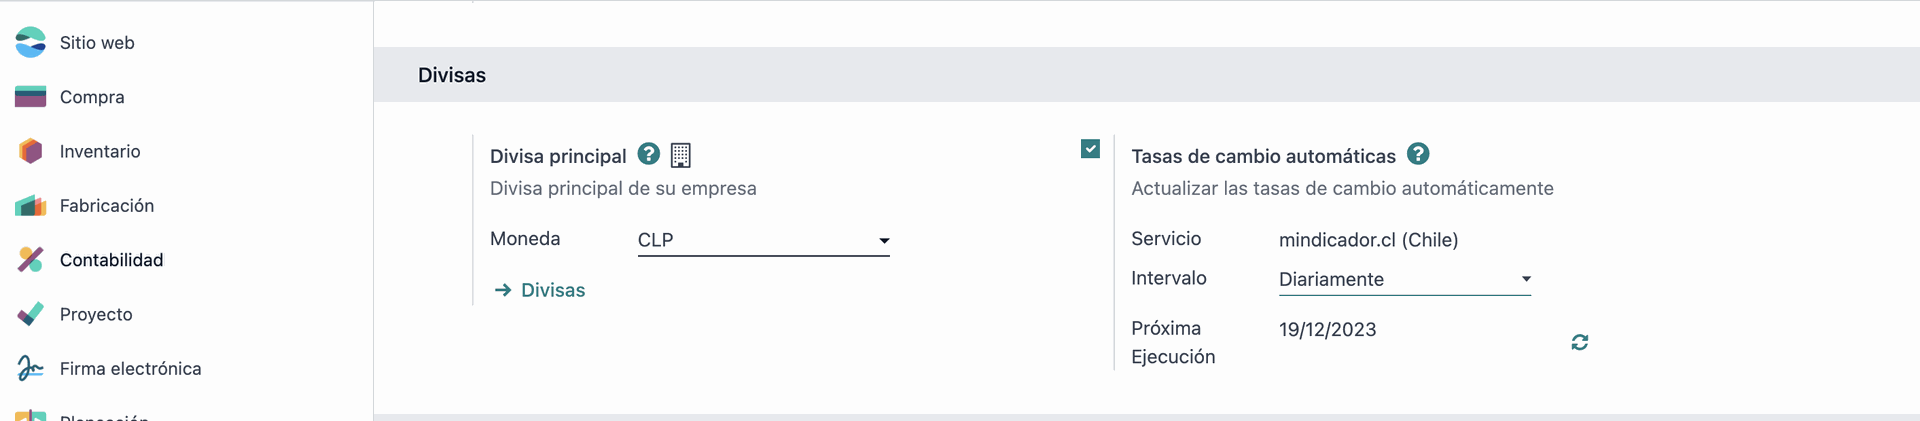Image resolution: width=1920 pixels, height=421 pixels.
Task: Open the Sitio web app icon
Action: (x=31, y=42)
